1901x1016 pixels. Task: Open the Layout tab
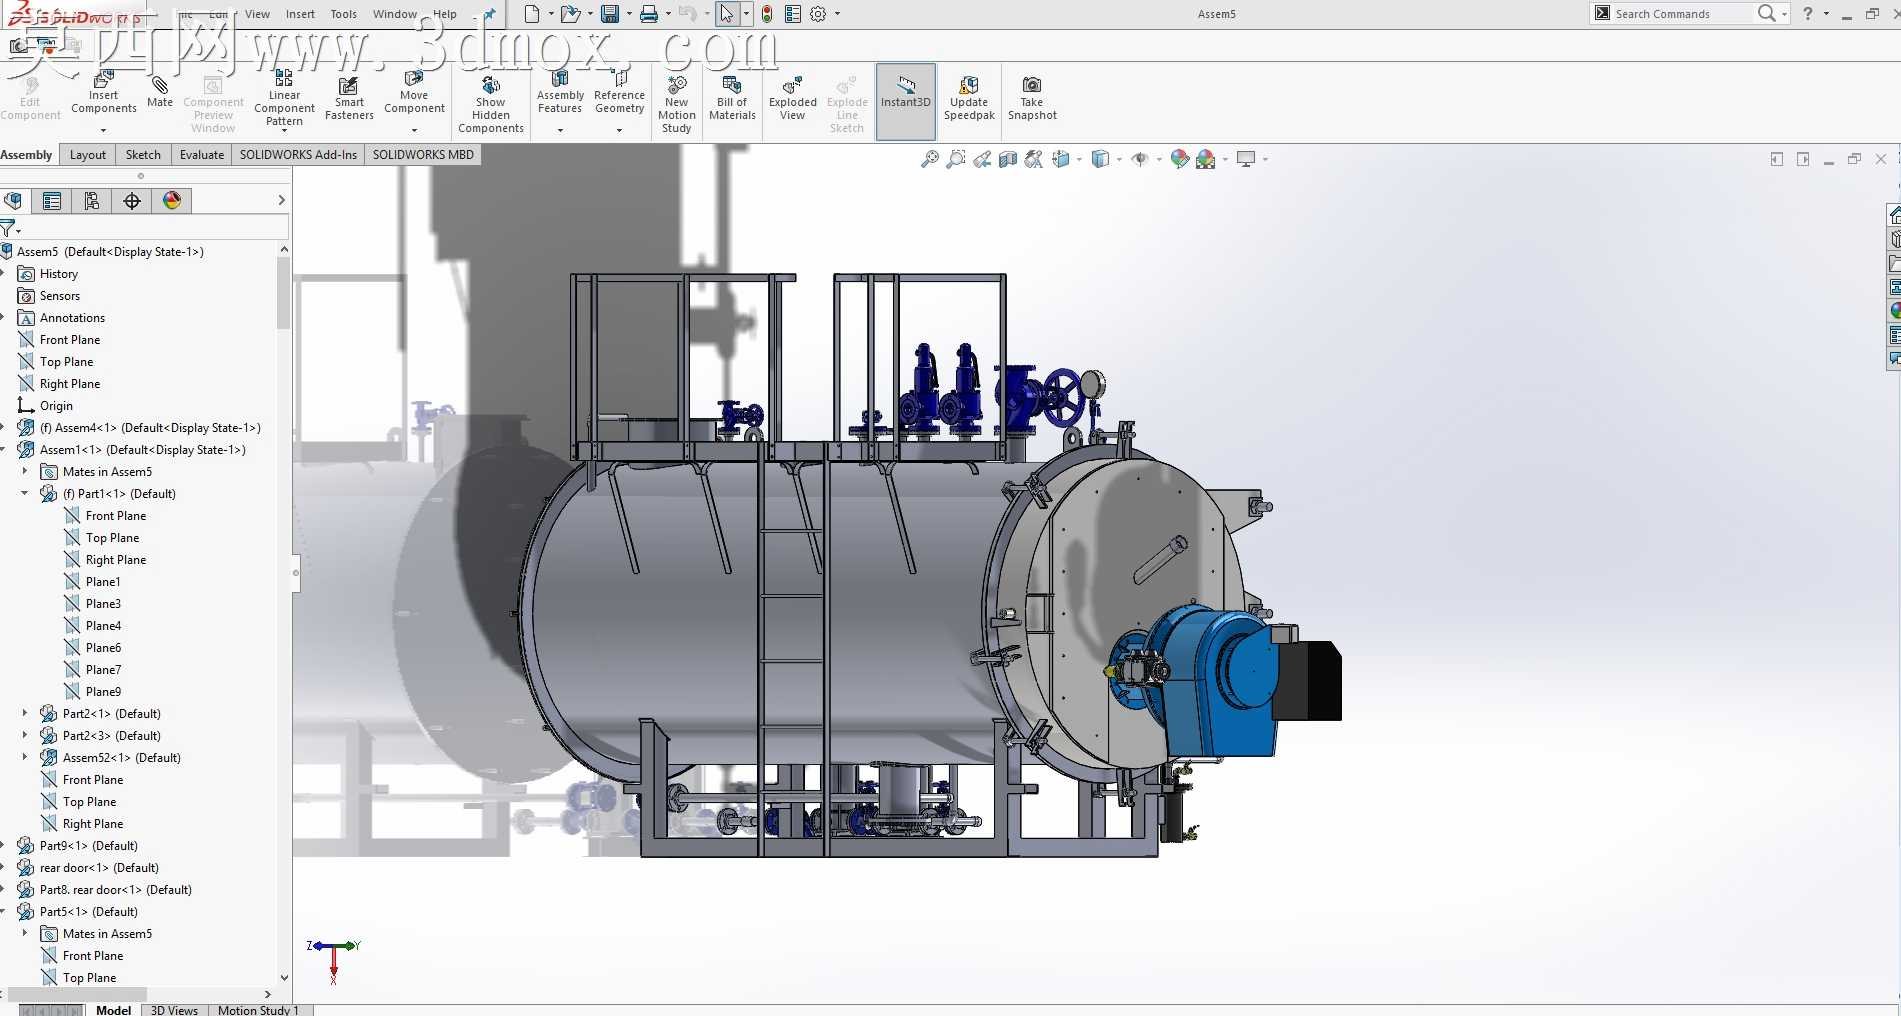coord(88,155)
